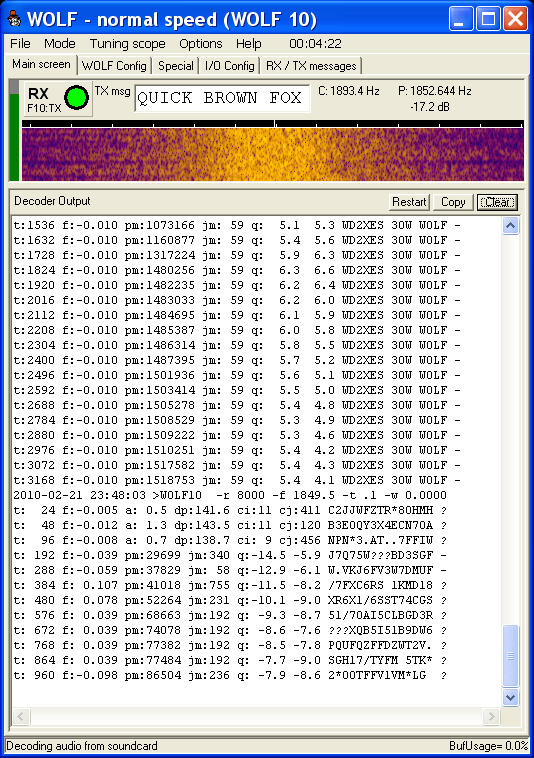The height and width of the screenshot is (758, 534).
Task: Open the Options menu
Action: click(201, 44)
